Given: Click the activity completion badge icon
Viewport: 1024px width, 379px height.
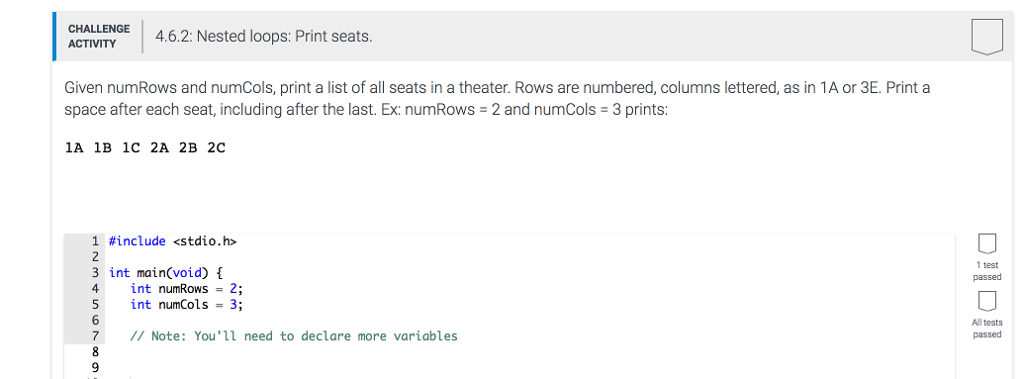Looking at the screenshot, I should (x=986, y=37).
